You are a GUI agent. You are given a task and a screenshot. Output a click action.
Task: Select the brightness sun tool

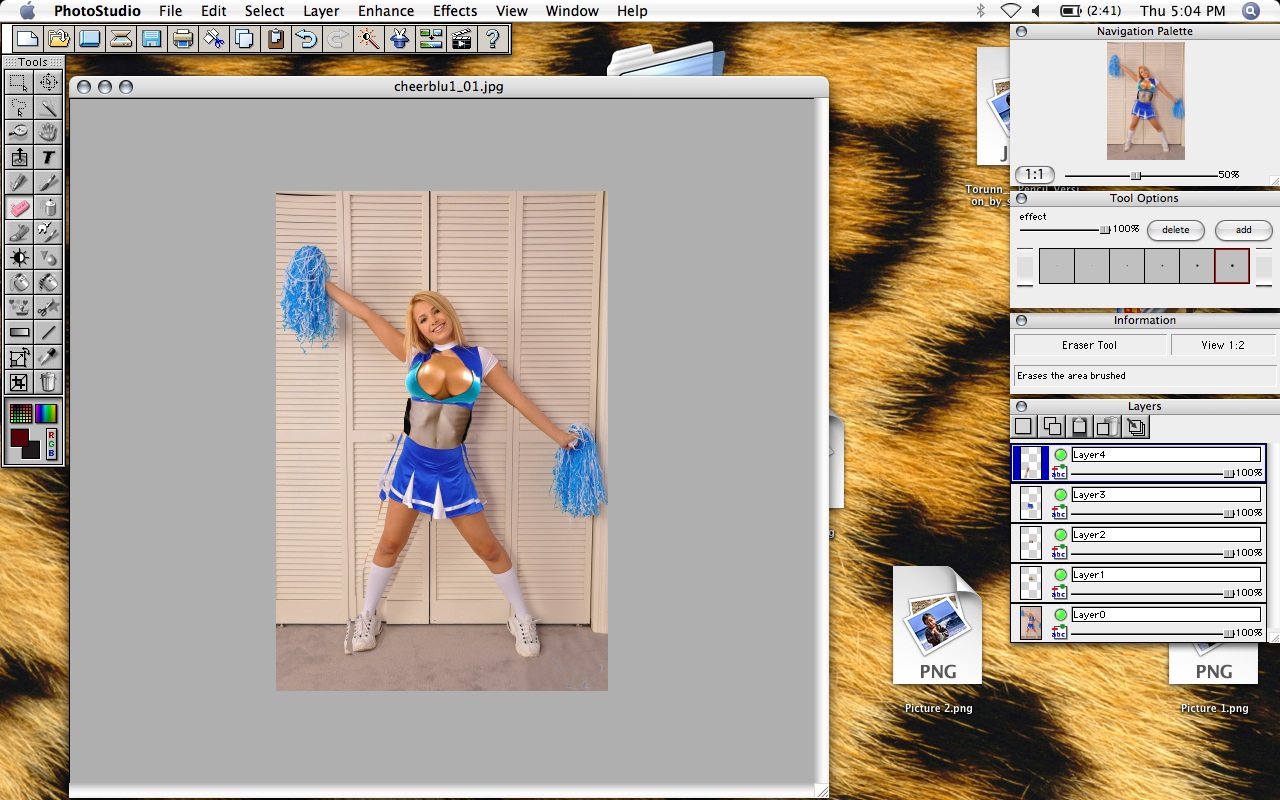(x=19, y=257)
